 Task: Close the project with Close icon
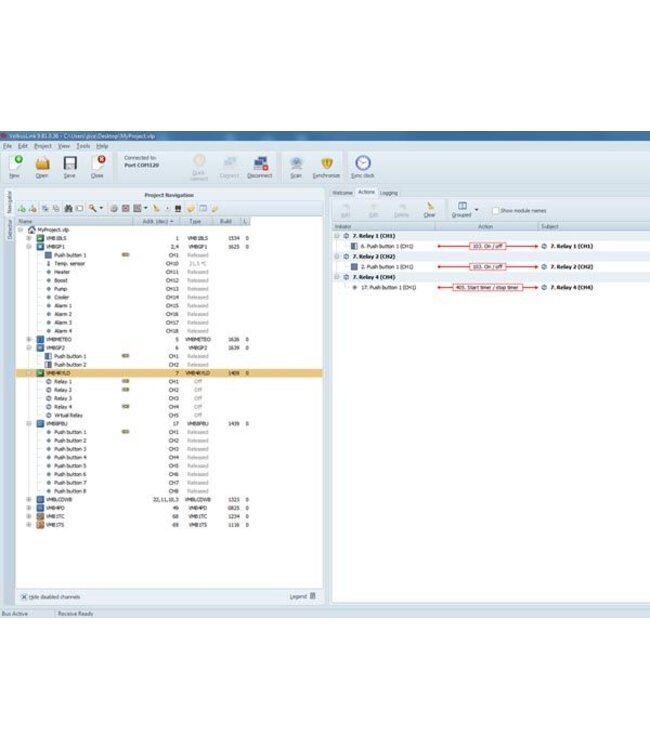click(99, 163)
